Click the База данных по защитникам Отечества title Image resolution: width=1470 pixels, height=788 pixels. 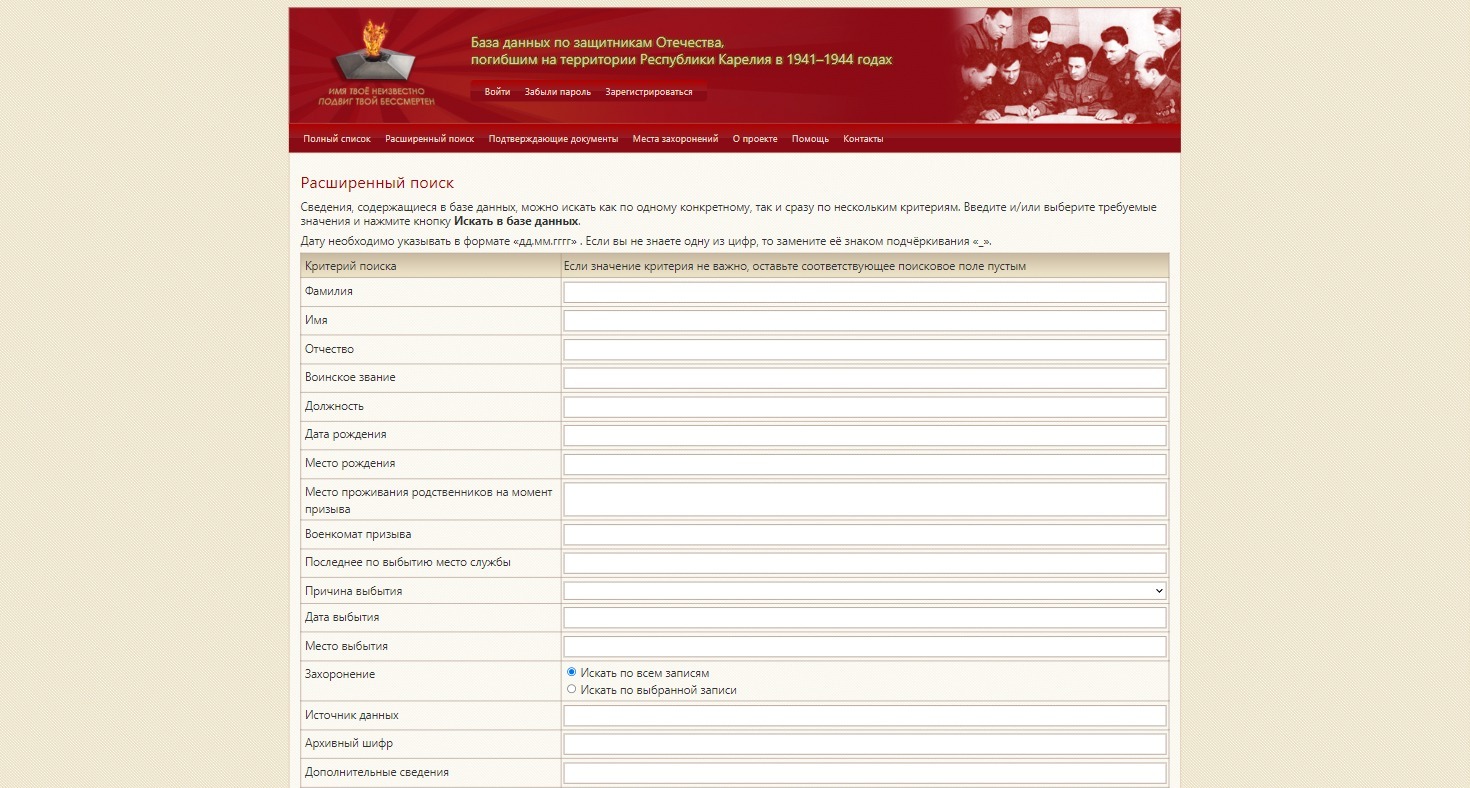pyautogui.click(x=681, y=51)
